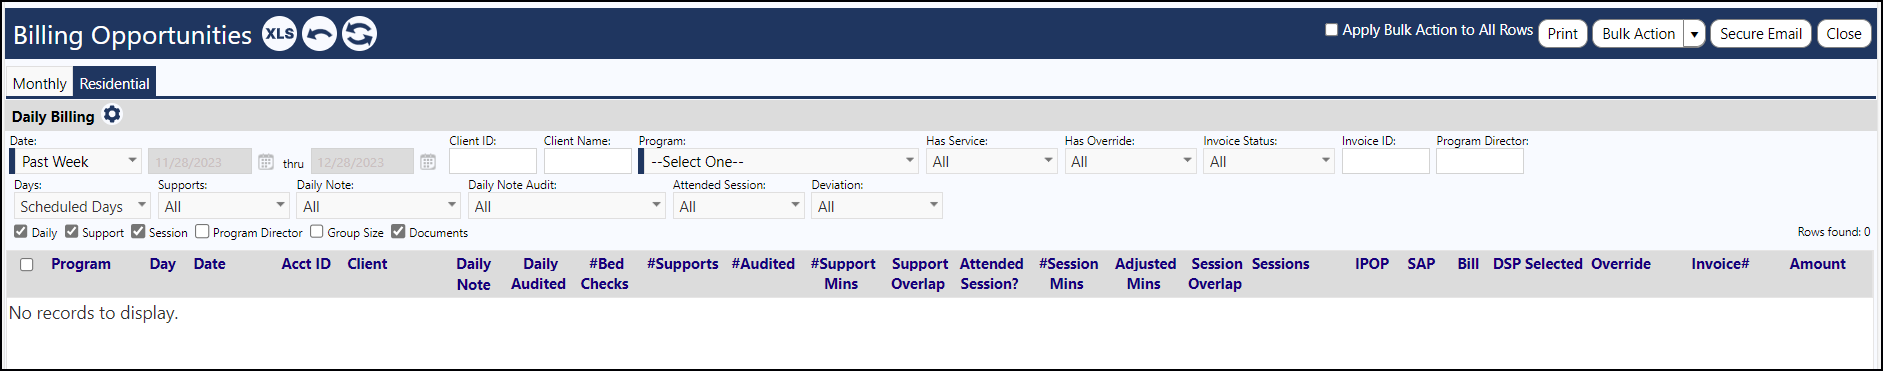
Task: Enable the Group Size checkbox
Action: (x=317, y=232)
